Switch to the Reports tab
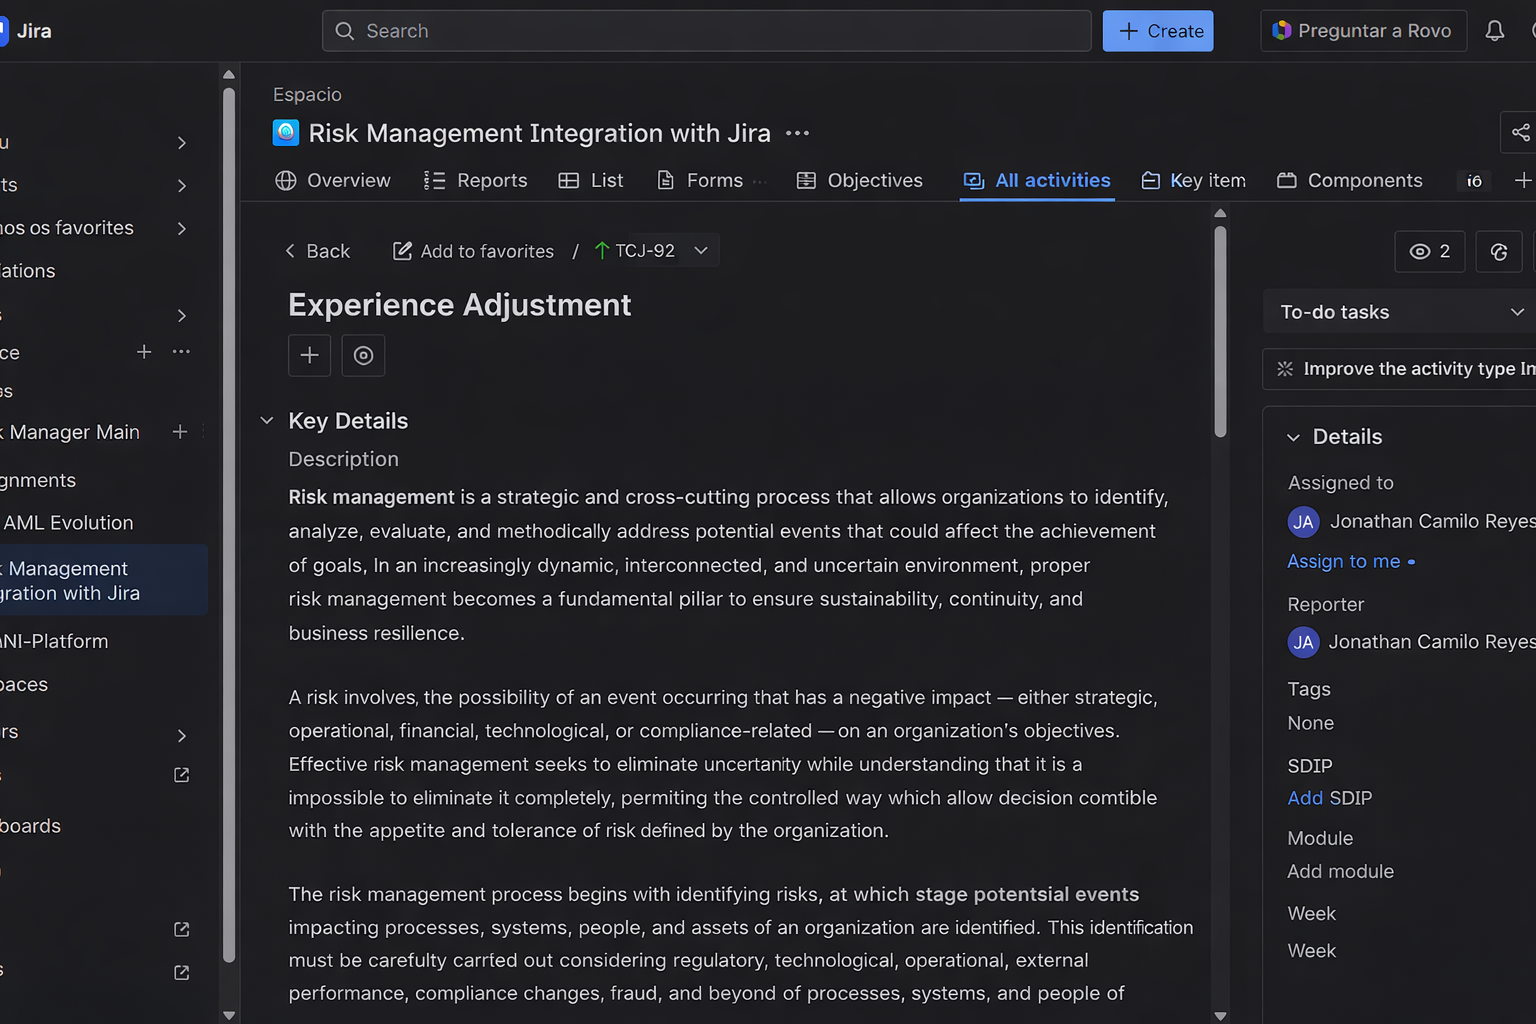This screenshot has width=1536, height=1024. pos(475,180)
